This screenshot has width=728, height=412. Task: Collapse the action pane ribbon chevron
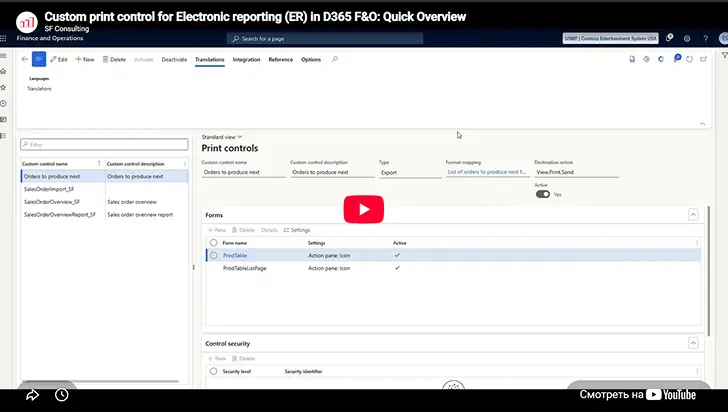click(x=702, y=124)
